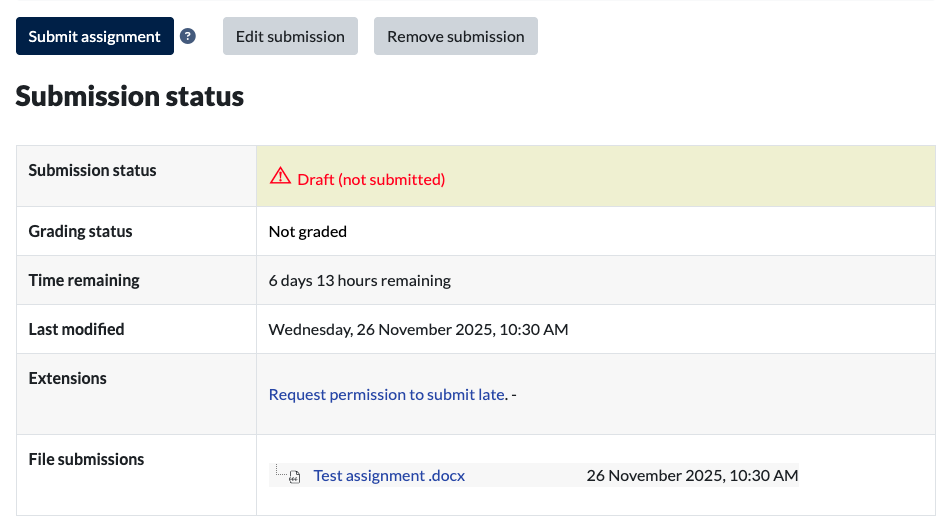Click the Submit assignment button

click(94, 36)
